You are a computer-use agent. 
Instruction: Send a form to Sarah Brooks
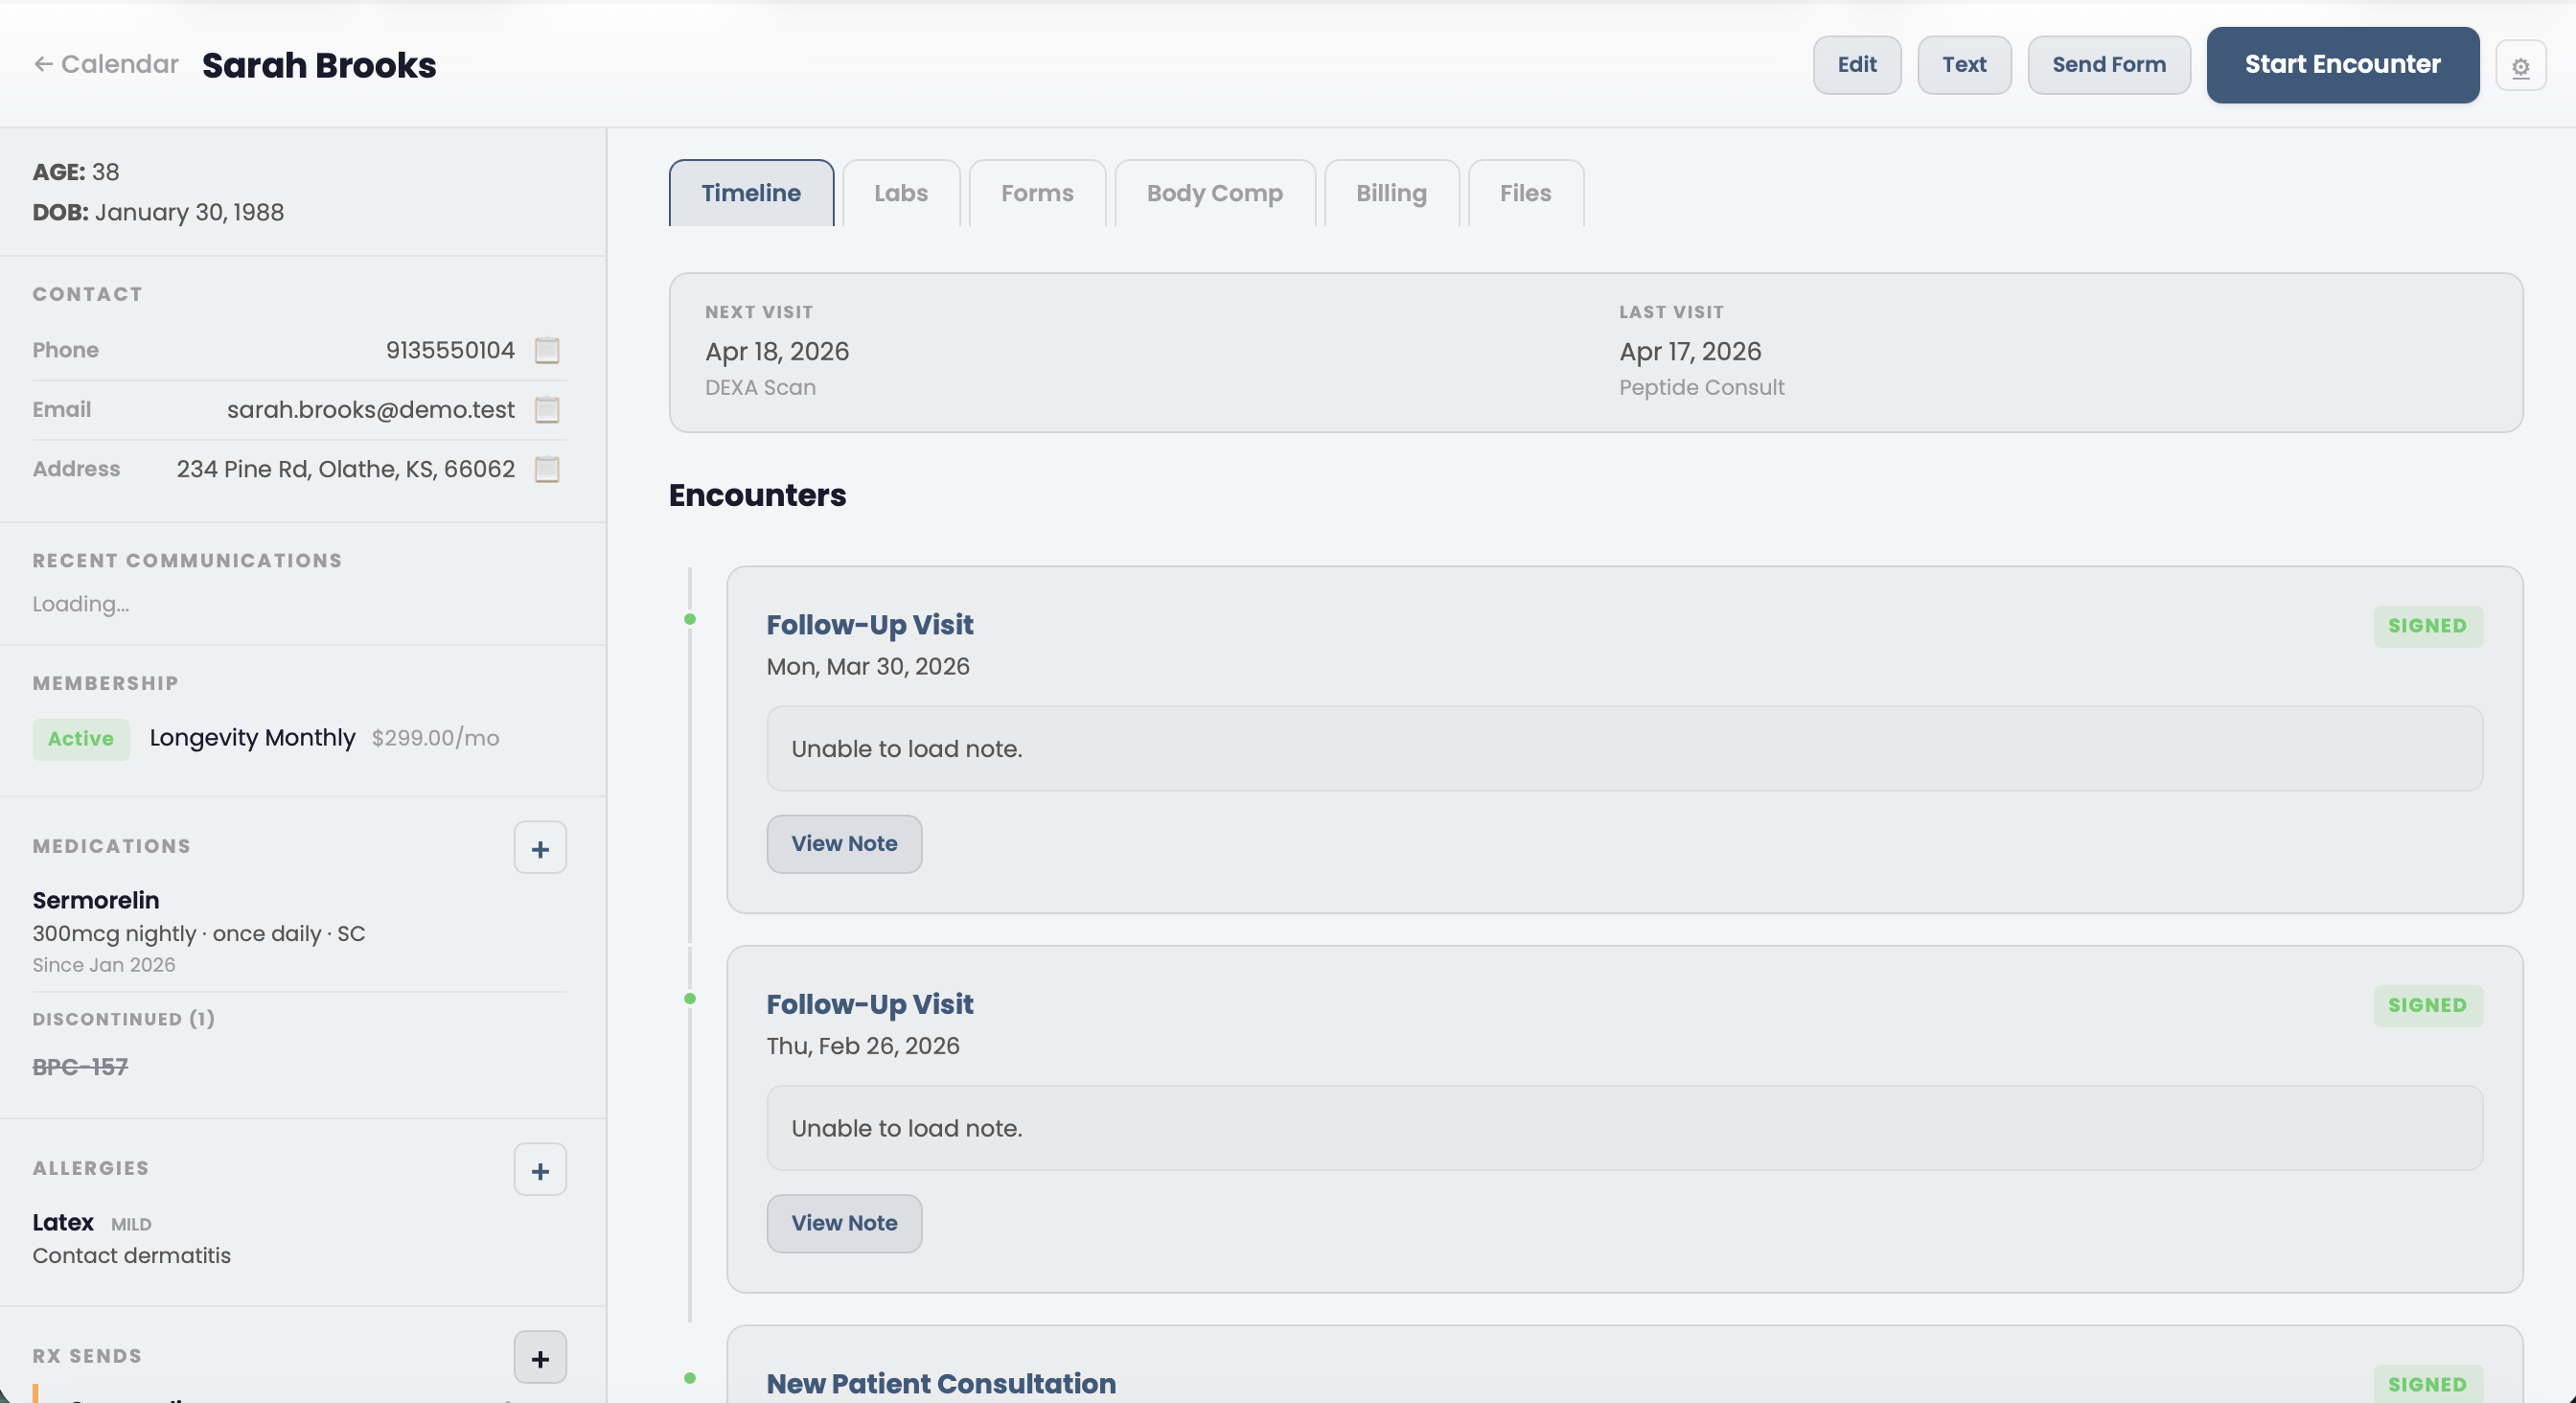coord(2108,64)
